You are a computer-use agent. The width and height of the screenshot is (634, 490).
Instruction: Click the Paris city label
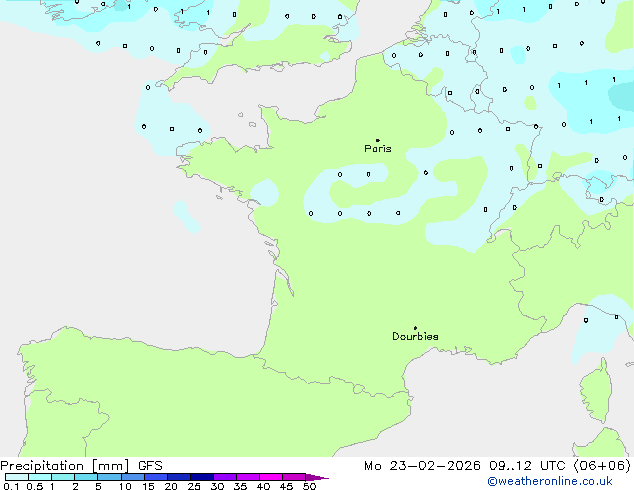[378, 149]
